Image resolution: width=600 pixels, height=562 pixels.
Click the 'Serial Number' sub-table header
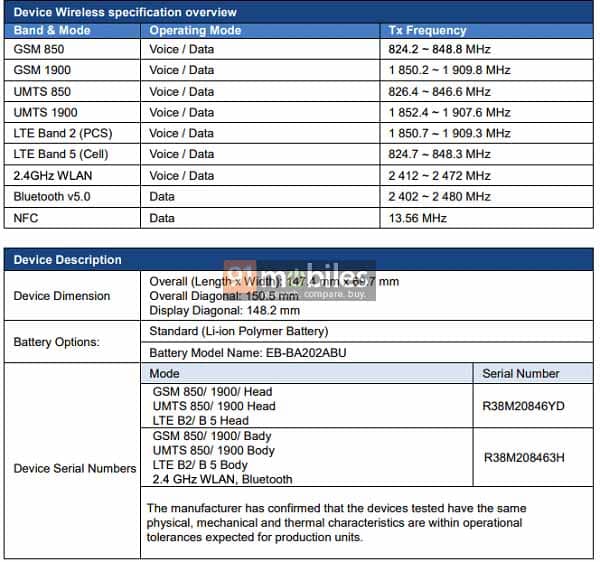pos(521,373)
